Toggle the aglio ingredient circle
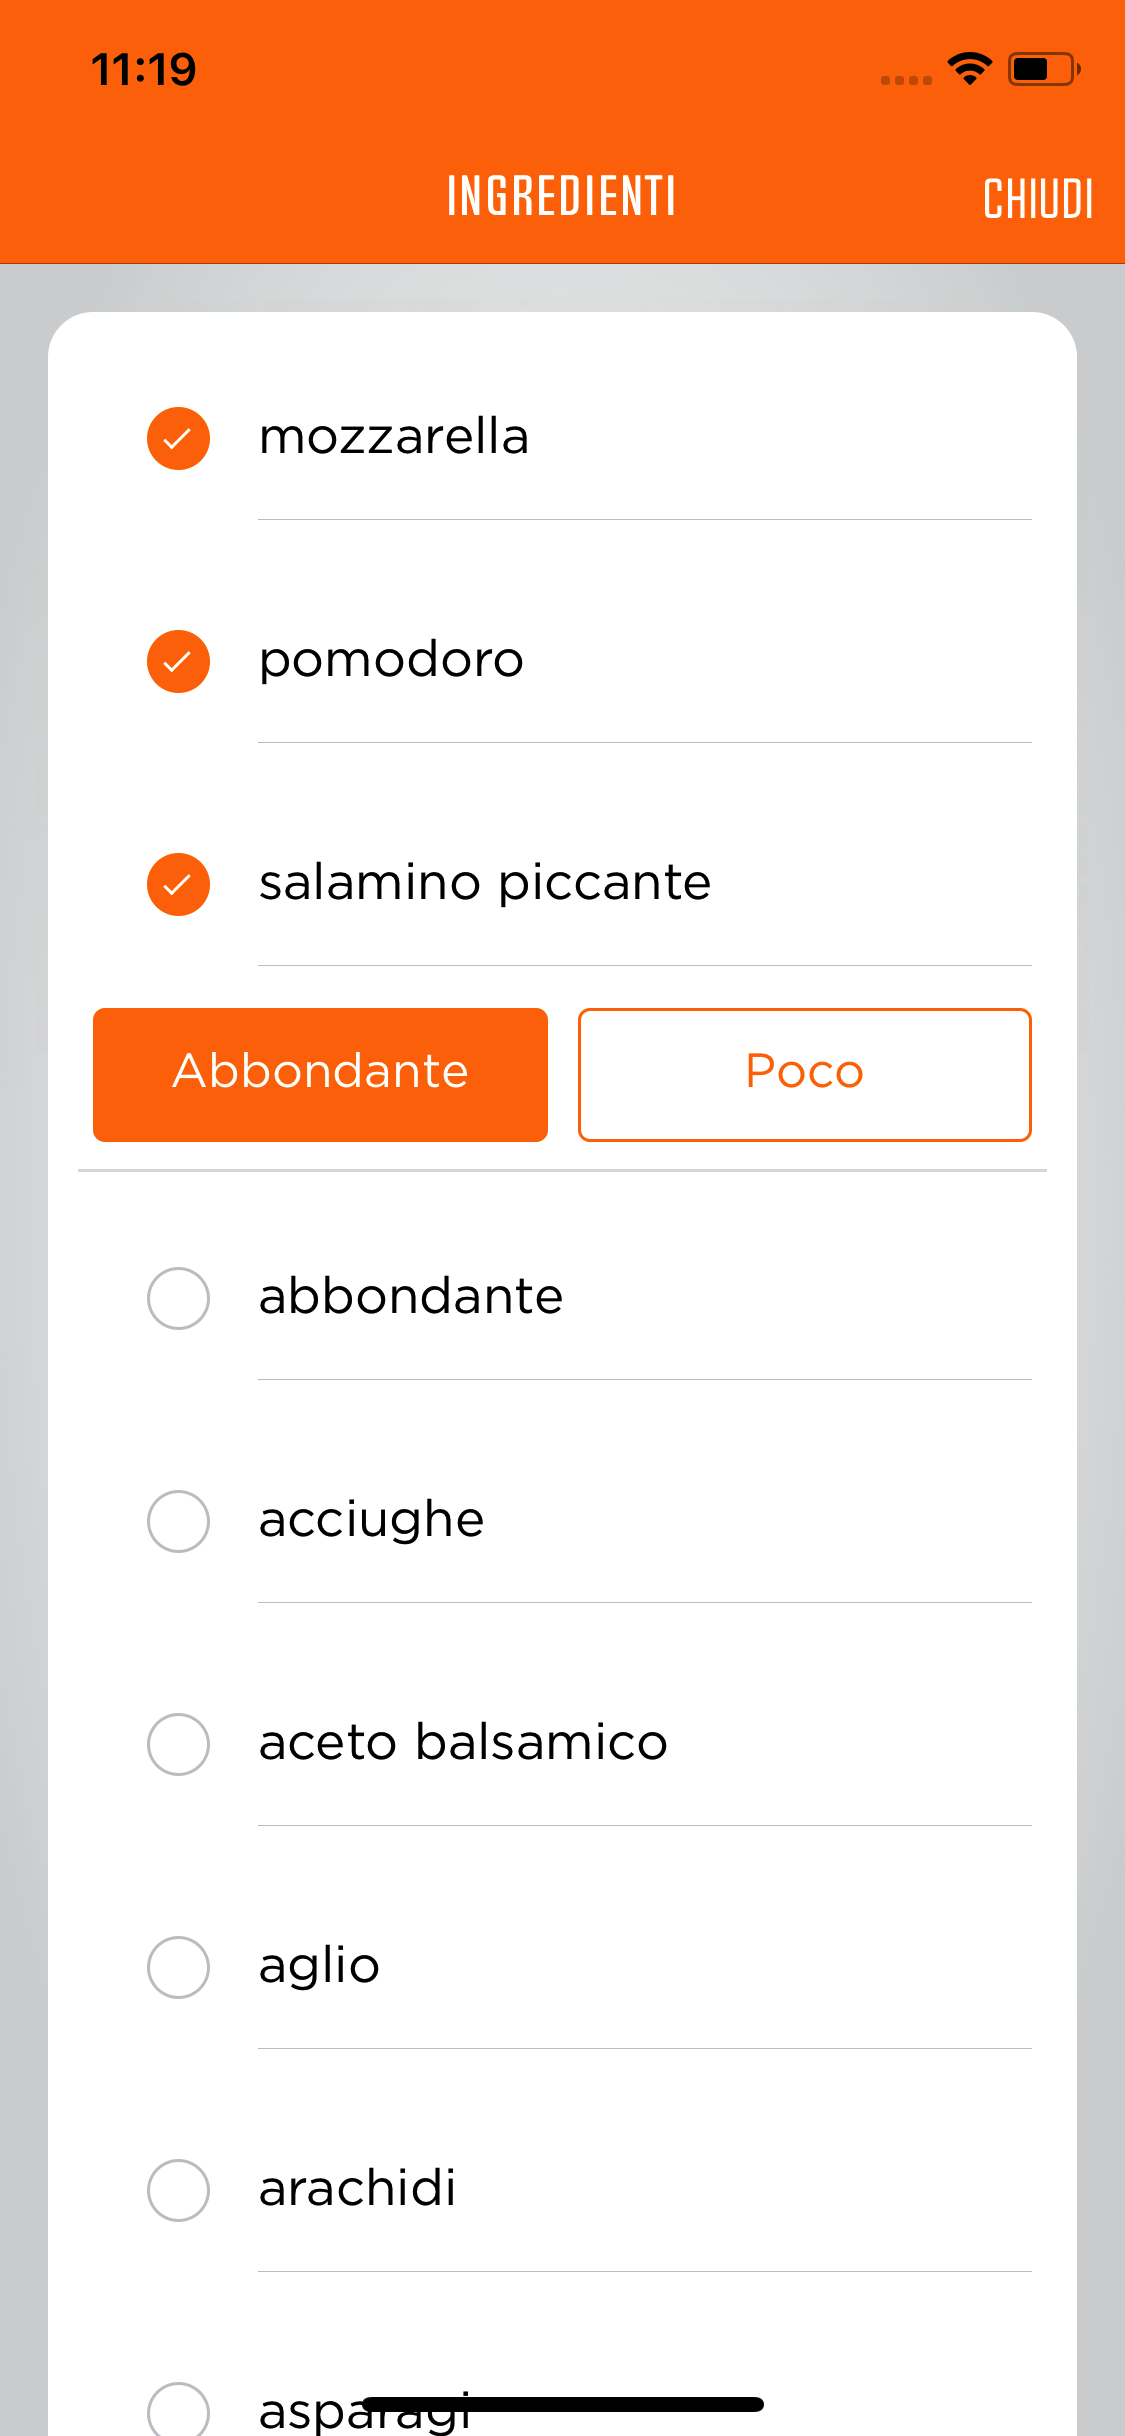The width and height of the screenshot is (1125, 2436). pos(178,1967)
